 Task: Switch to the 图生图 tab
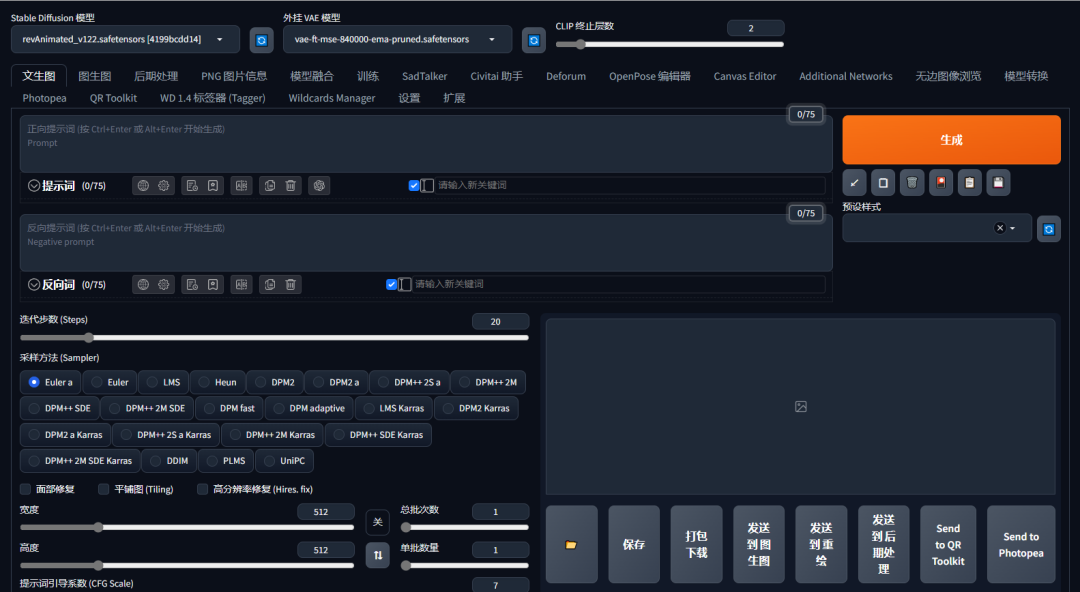[94, 76]
